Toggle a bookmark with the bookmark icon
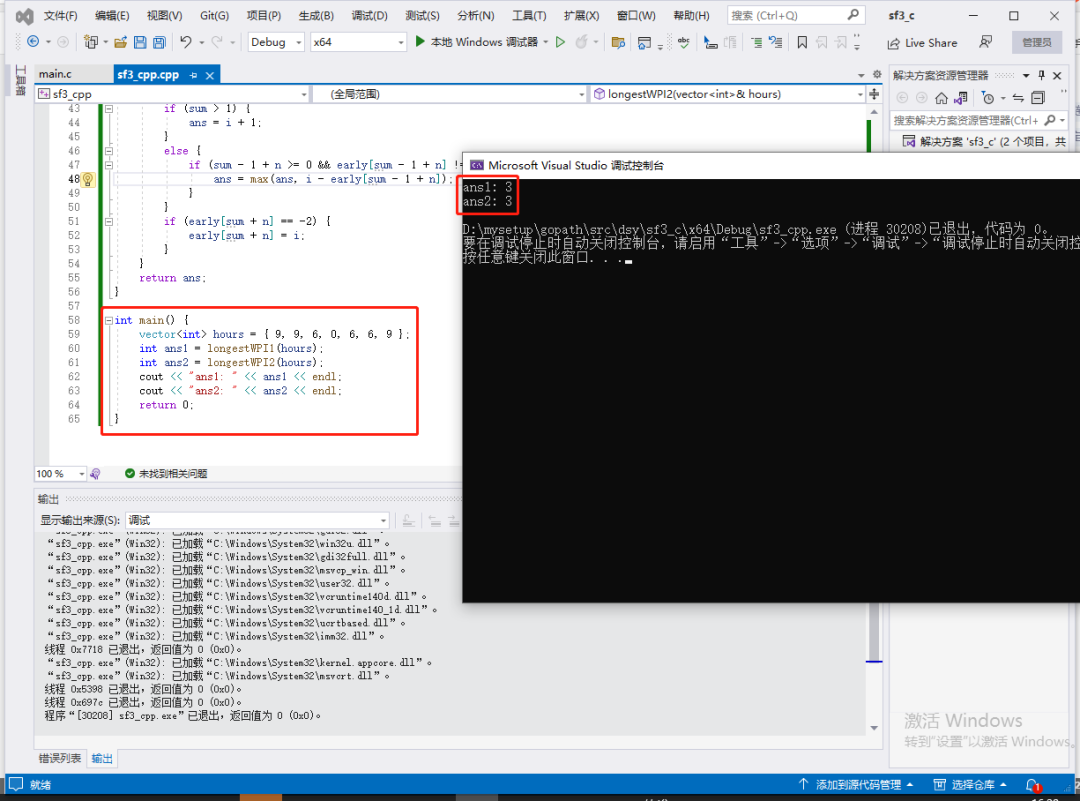This screenshot has height=801, width=1080. point(802,42)
